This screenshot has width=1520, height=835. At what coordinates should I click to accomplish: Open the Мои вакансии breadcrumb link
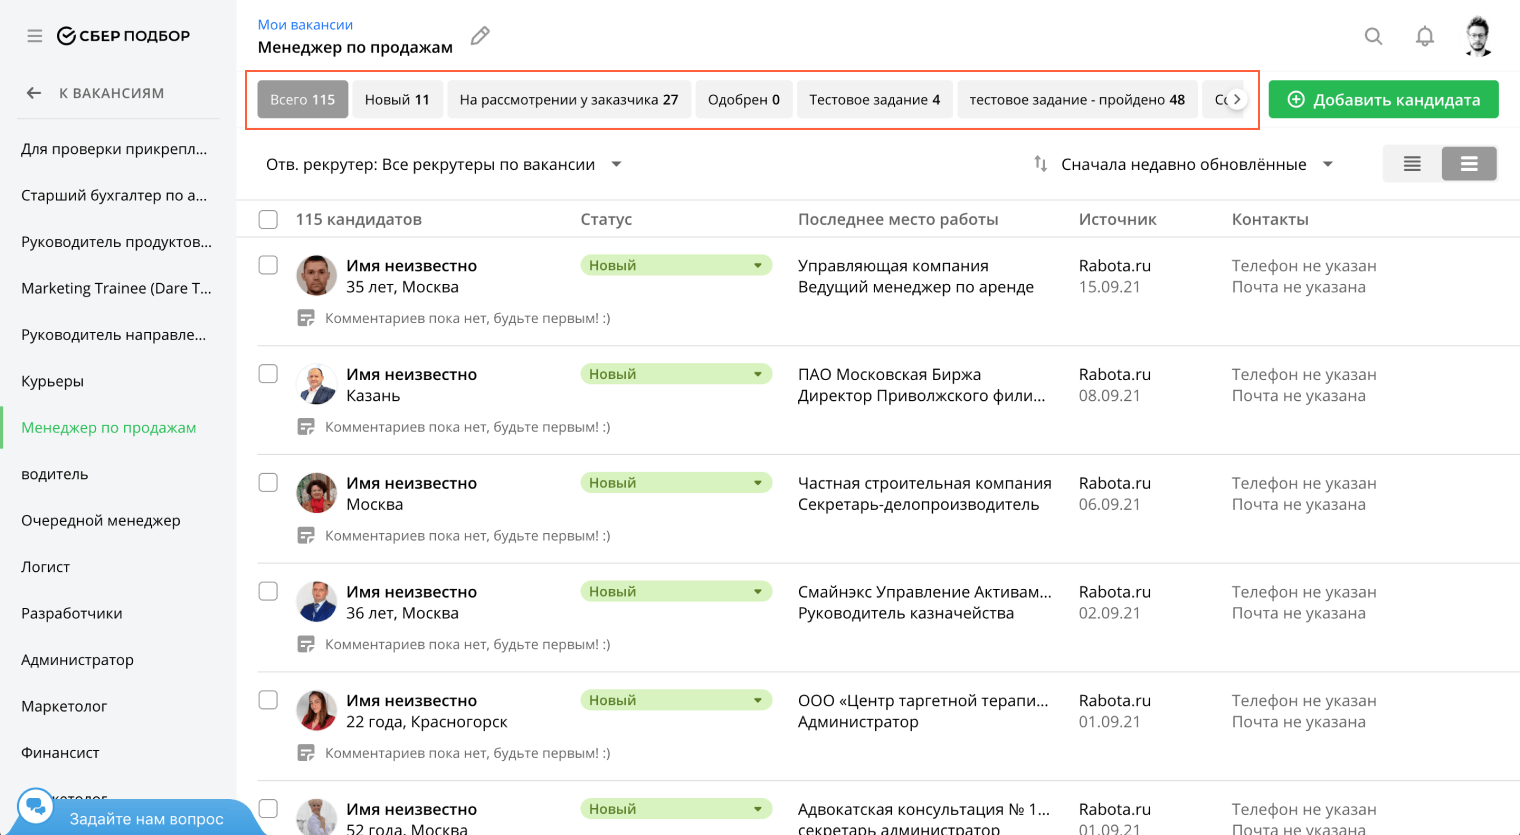point(305,24)
